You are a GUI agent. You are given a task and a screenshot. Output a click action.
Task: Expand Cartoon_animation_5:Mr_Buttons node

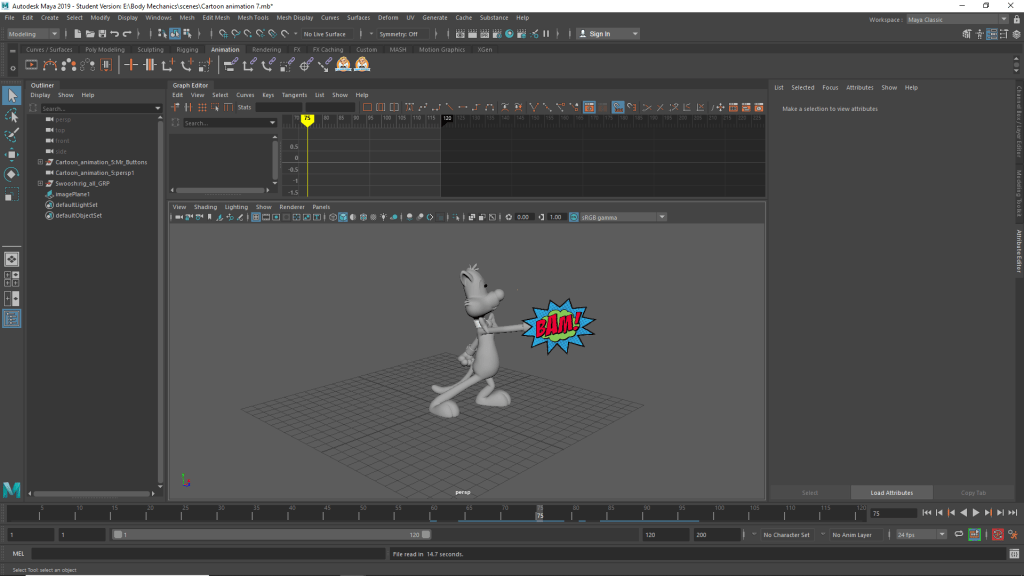(40, 162)
